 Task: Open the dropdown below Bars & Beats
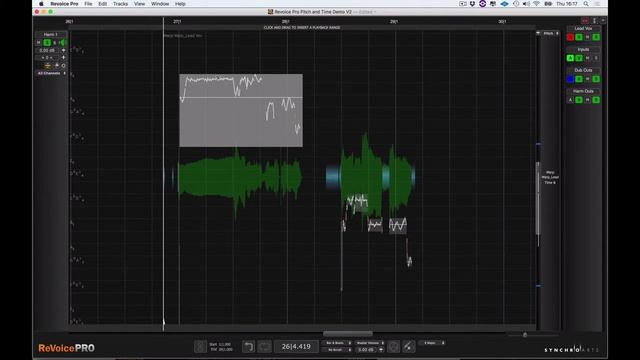point(338,350)
